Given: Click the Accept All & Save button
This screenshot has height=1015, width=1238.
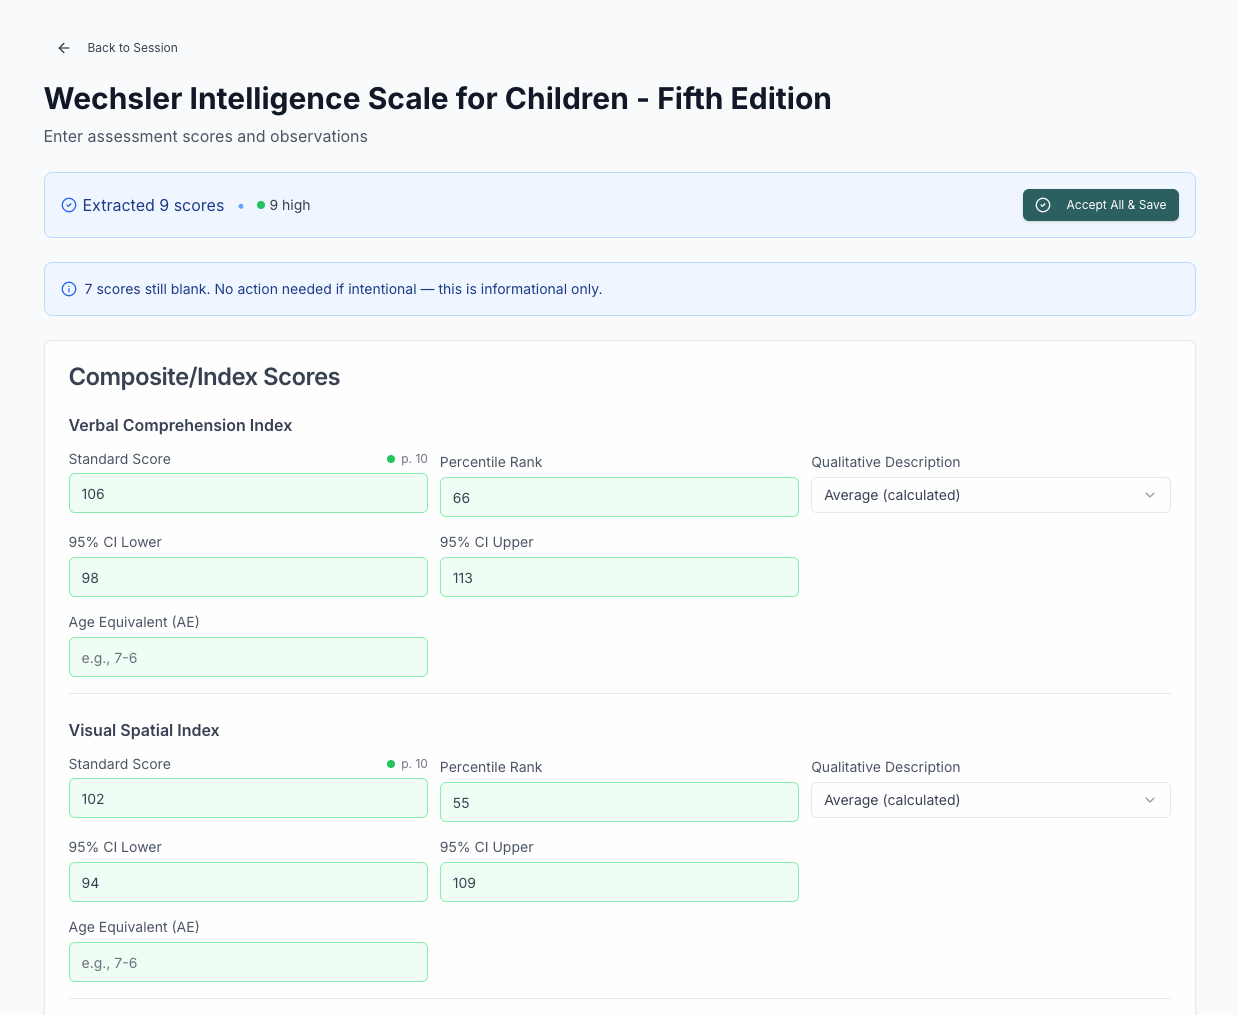Looking at the screenshot, I should [1101, 205].
